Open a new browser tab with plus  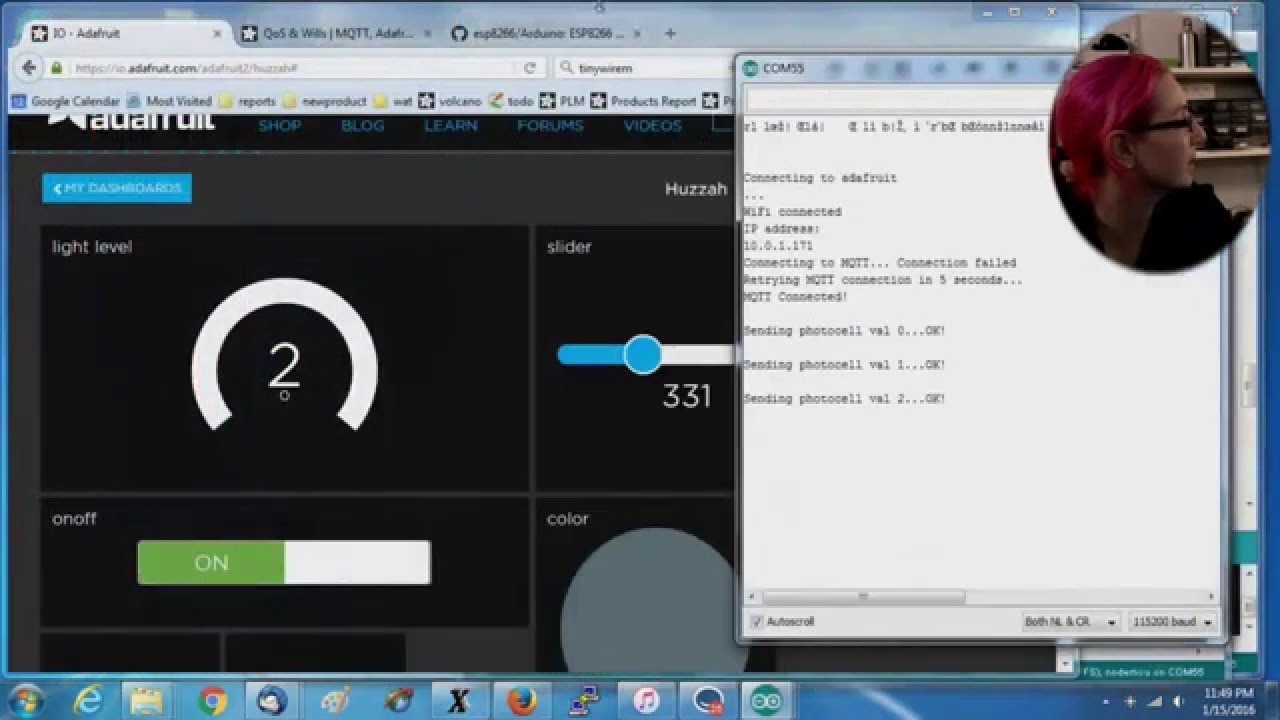pos(670,33)
